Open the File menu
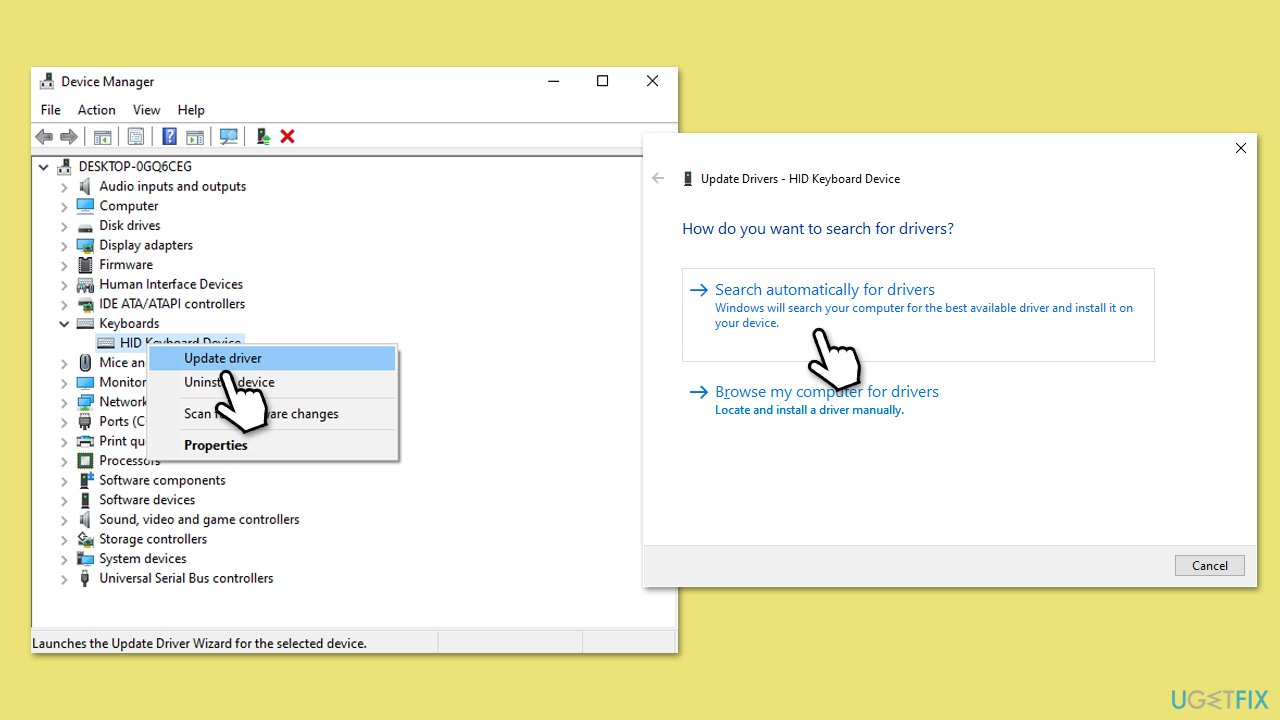 (51, 110)
